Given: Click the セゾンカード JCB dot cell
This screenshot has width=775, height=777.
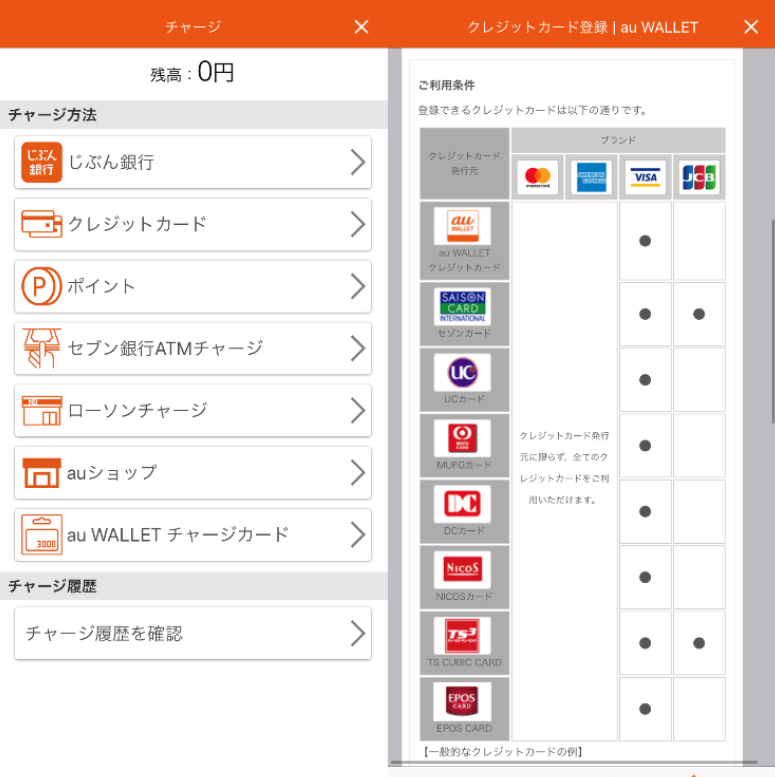Looking at the screenshot, I should [699, 314].
